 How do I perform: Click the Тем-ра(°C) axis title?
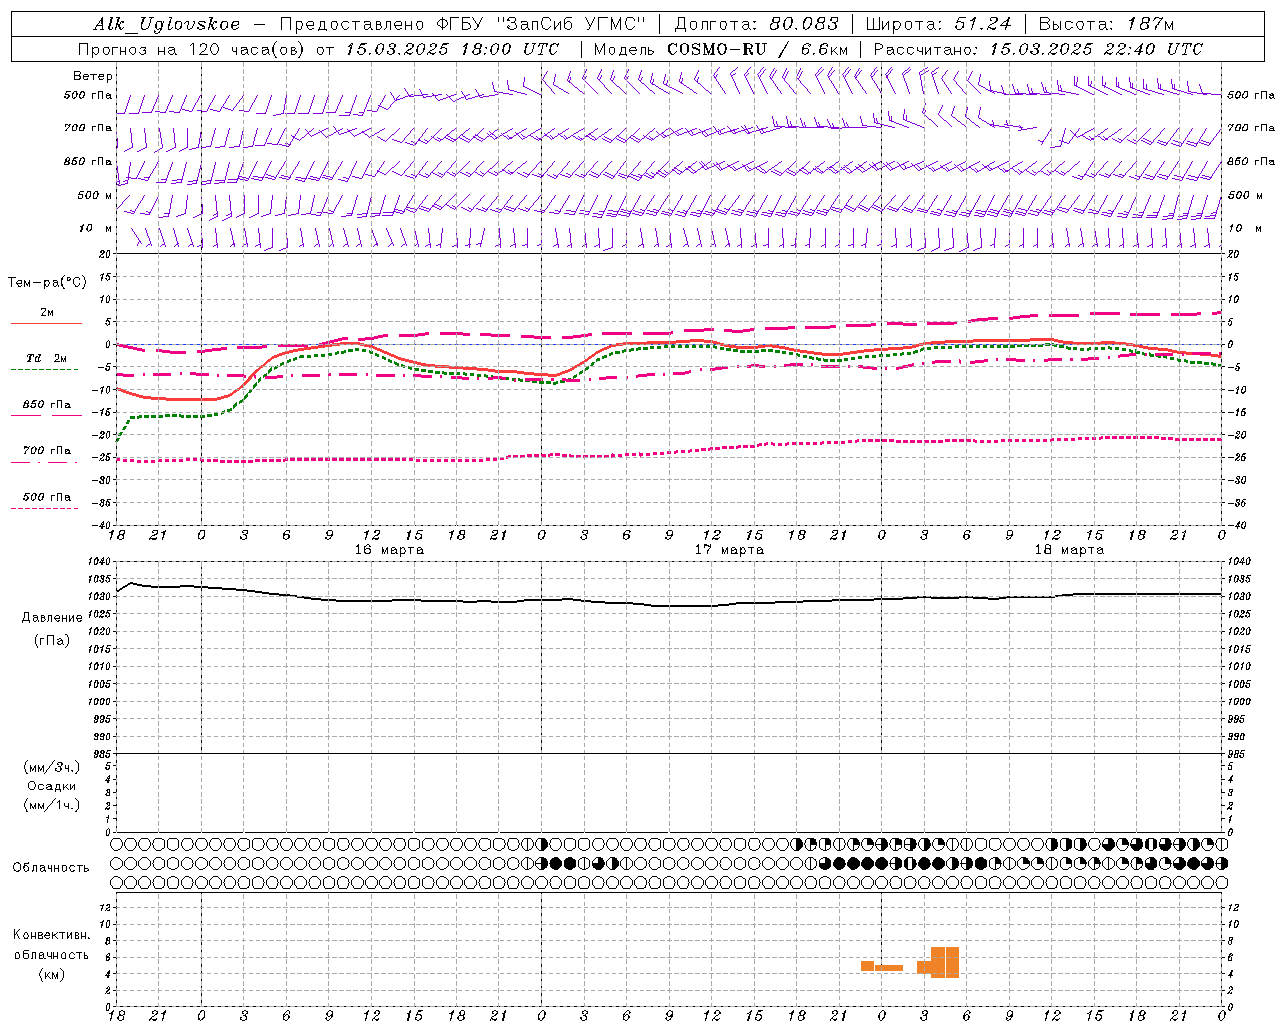click(47, 282)
